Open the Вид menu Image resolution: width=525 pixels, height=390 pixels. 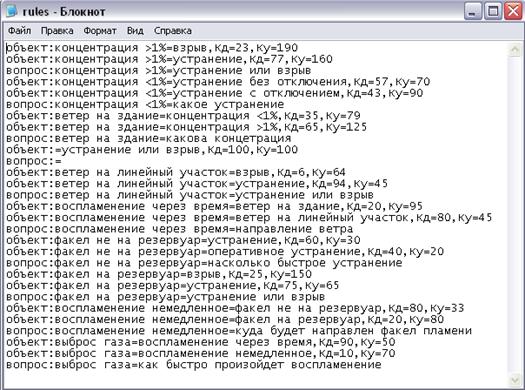pos(135,31)
